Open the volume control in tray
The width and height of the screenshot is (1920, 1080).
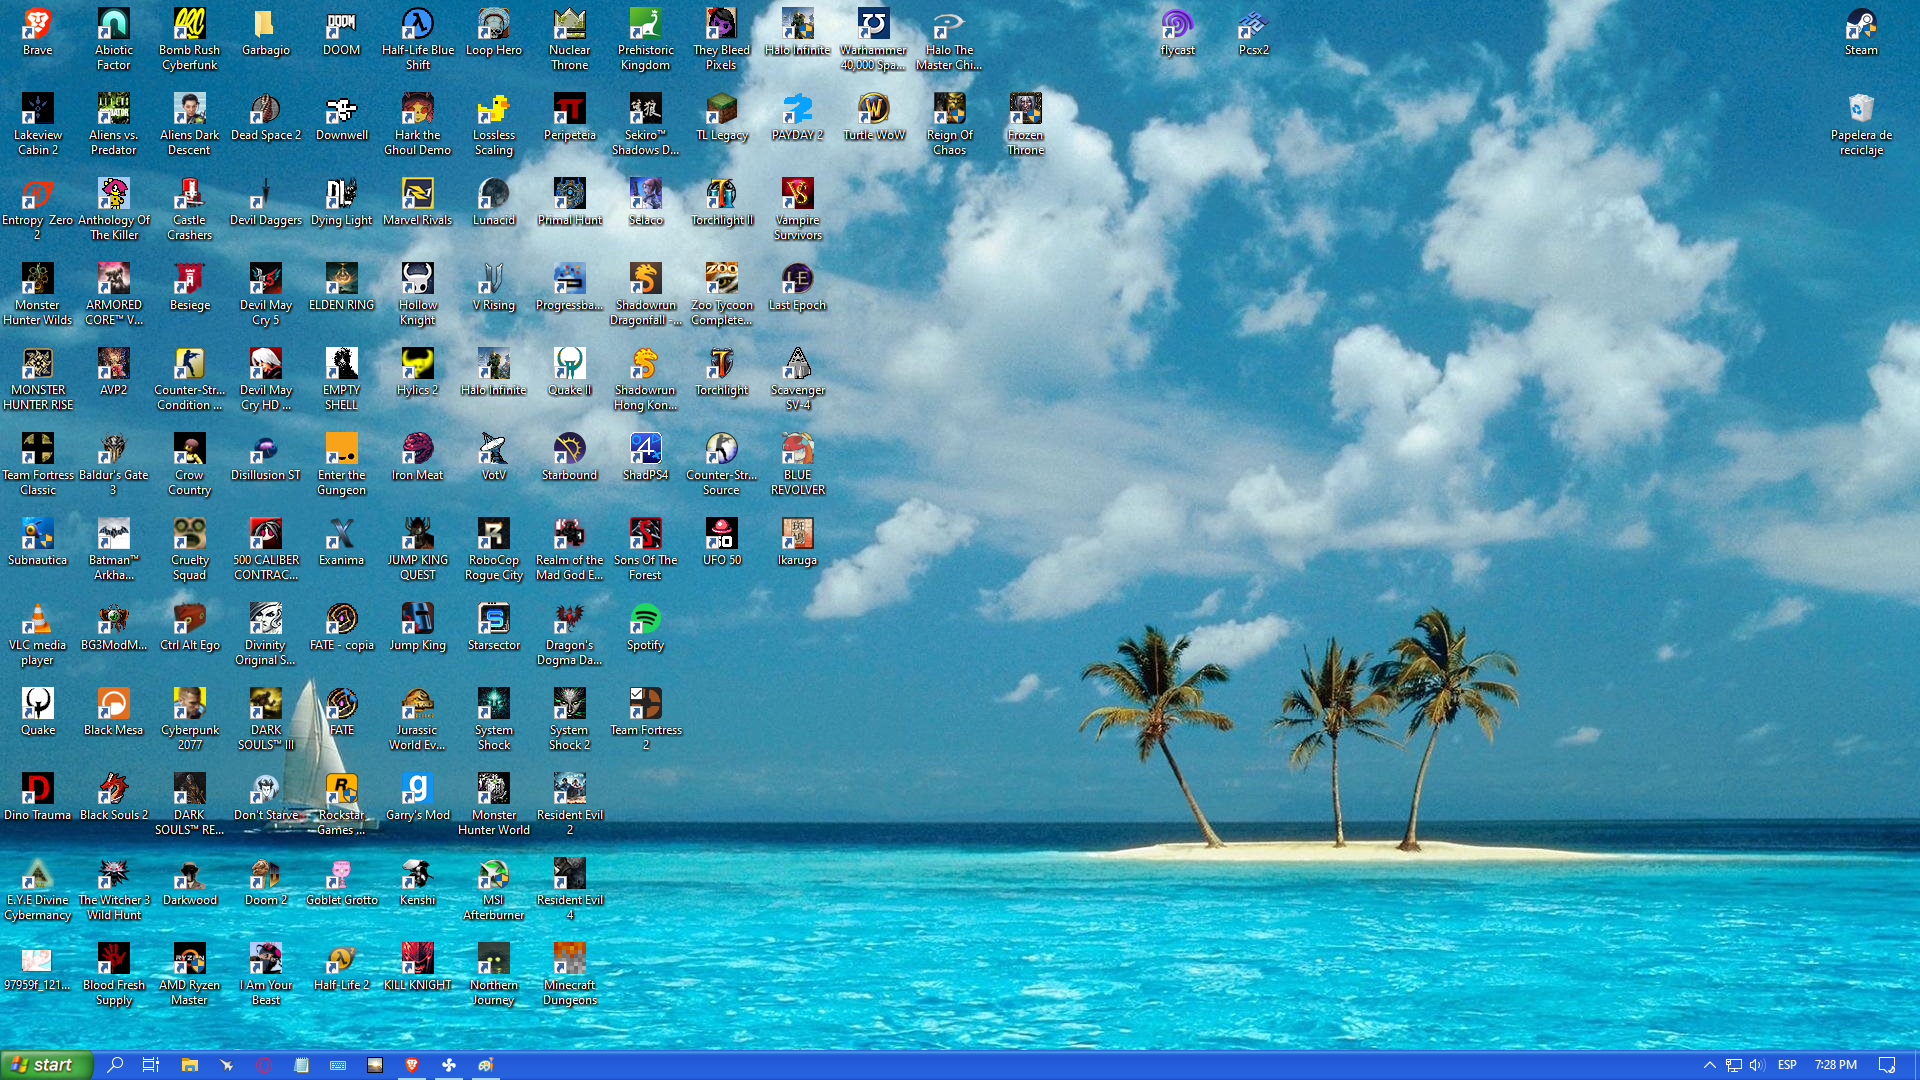point(1757,1065)
